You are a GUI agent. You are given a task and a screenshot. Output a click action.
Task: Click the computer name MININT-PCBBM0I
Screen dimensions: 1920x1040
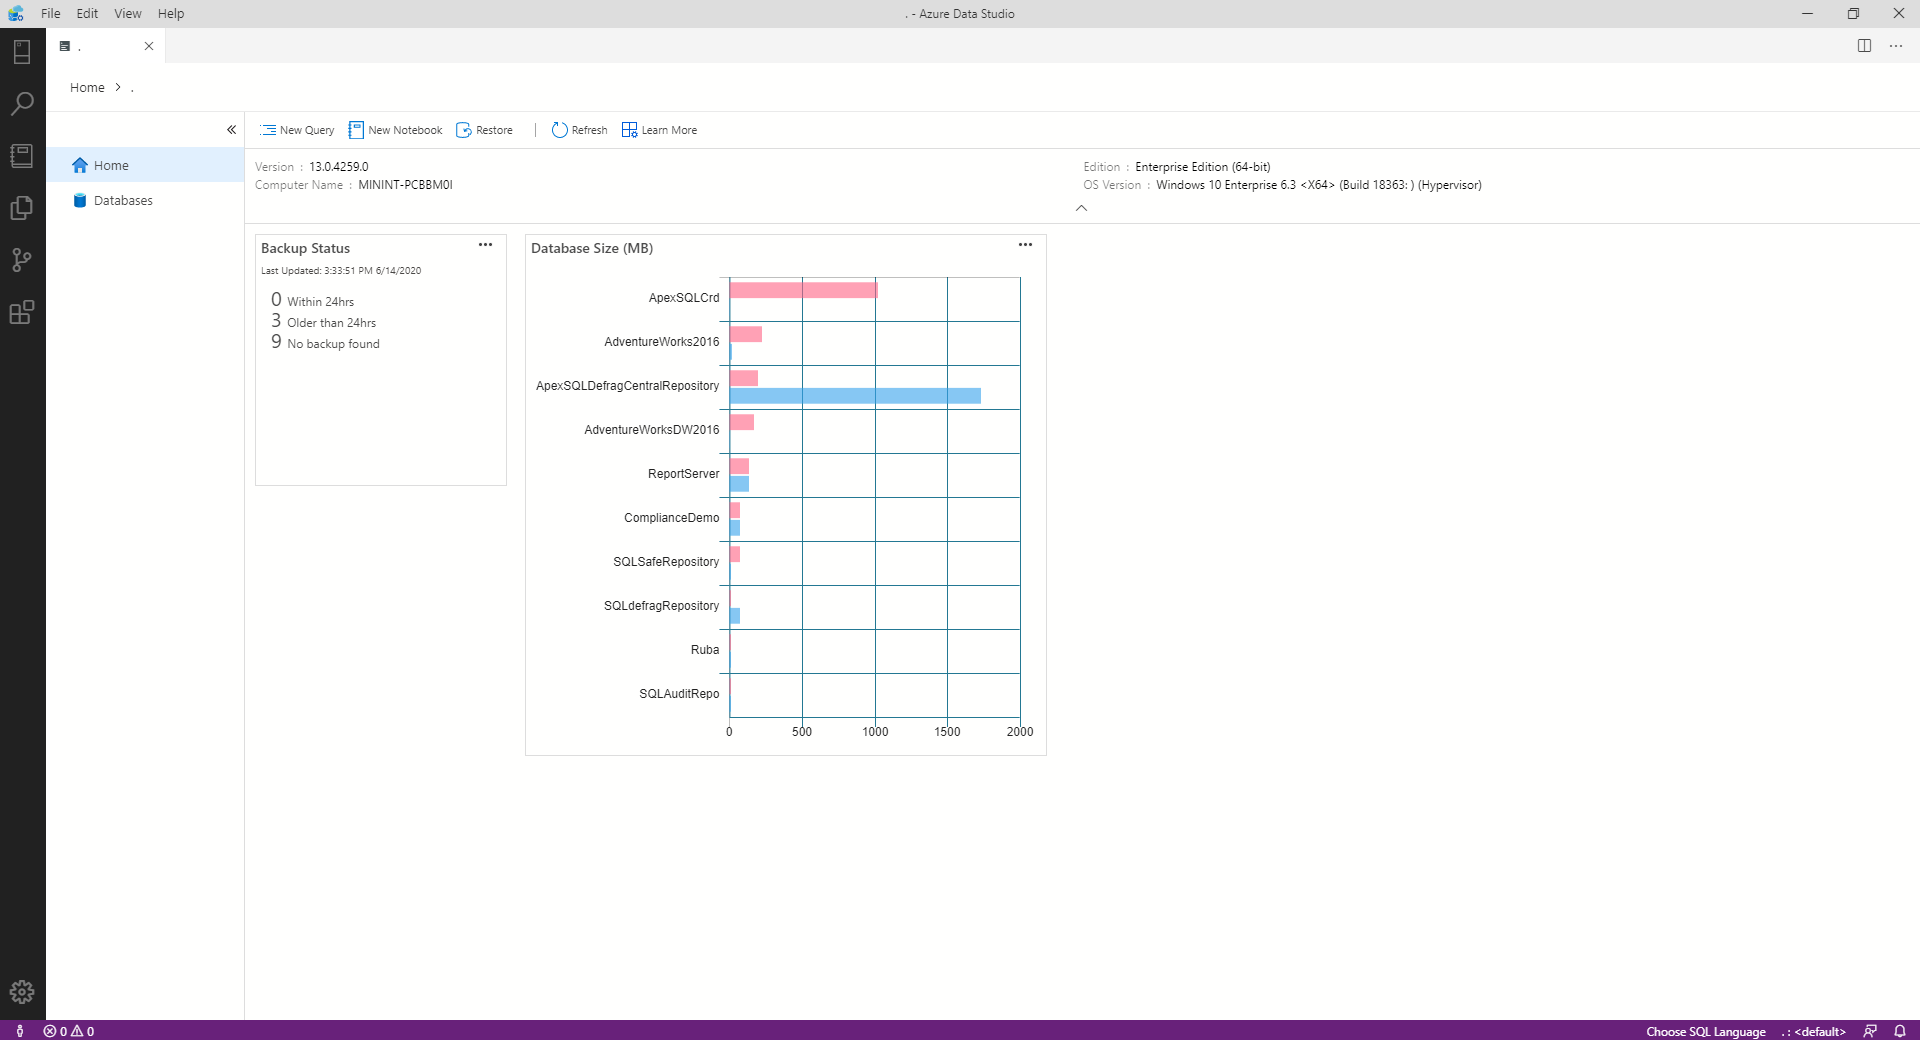[x=406, y=185]
